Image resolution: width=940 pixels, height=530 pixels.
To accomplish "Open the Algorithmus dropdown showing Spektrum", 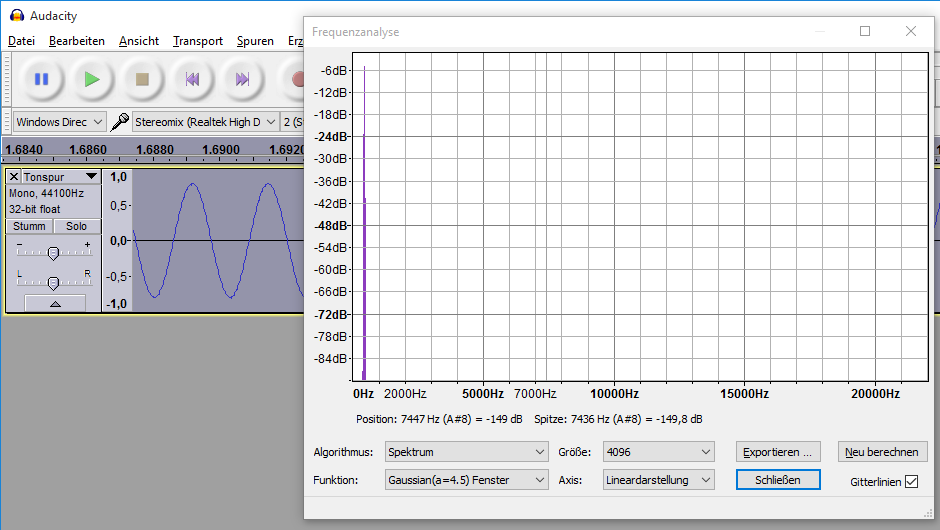I will coord(466,452).
